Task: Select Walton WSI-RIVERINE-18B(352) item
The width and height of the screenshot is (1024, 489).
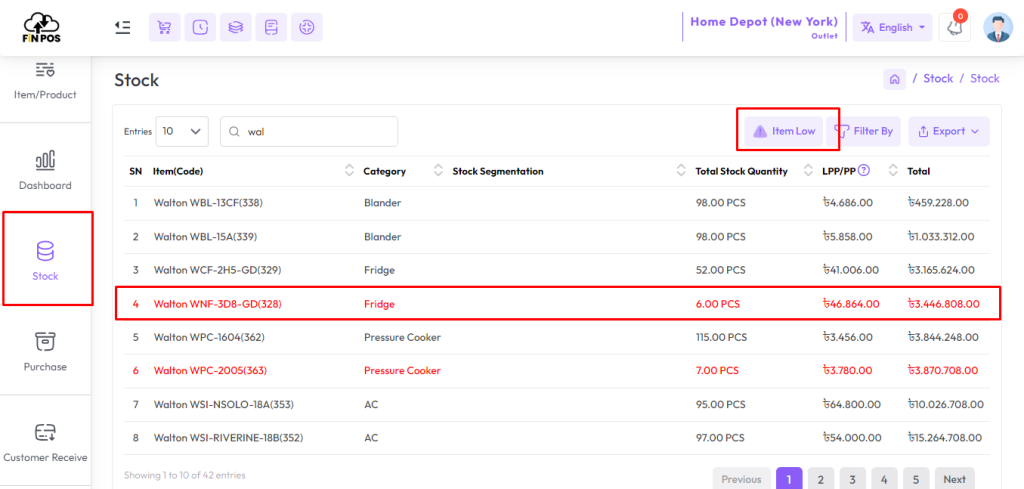Action: [x=228, y=437]
